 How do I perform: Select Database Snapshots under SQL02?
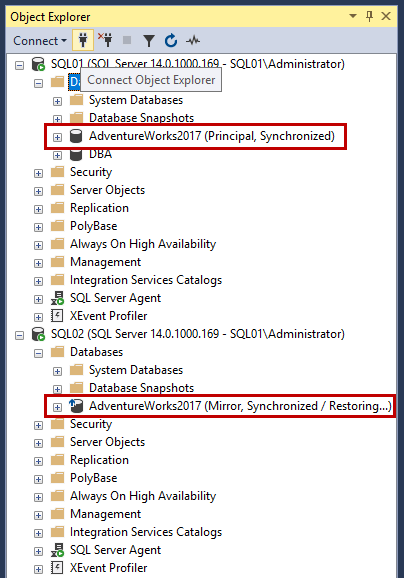(142, 388)
